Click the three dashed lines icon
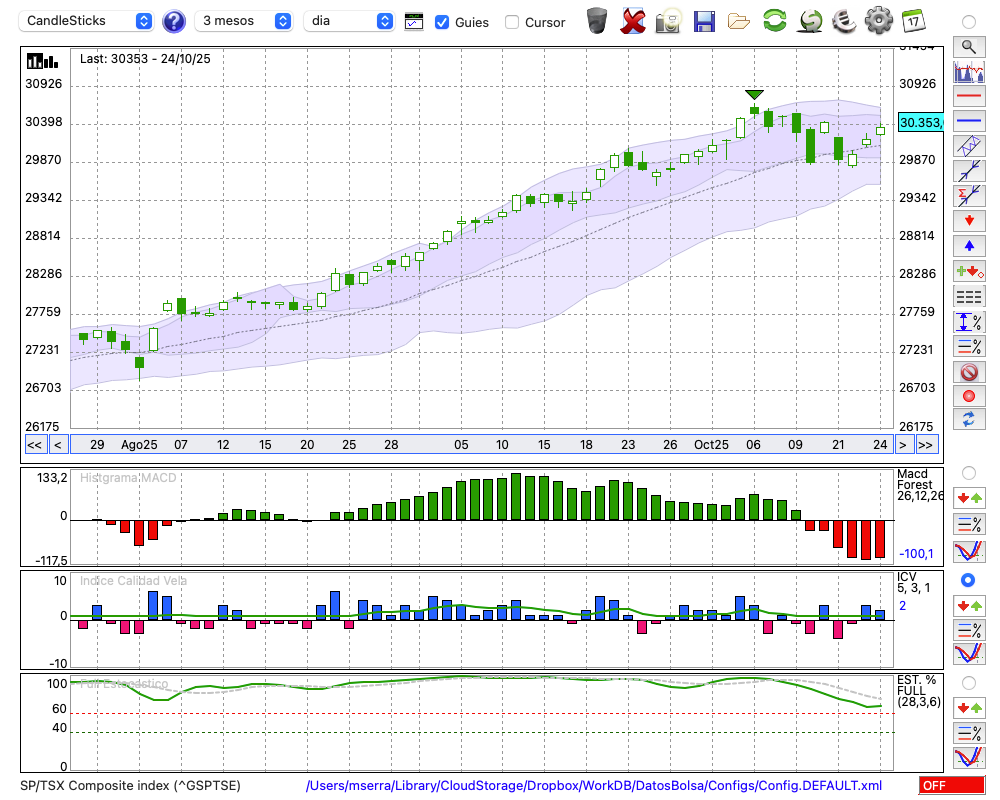The height and width of the screenshot is (800, 1000). [969, 296]
